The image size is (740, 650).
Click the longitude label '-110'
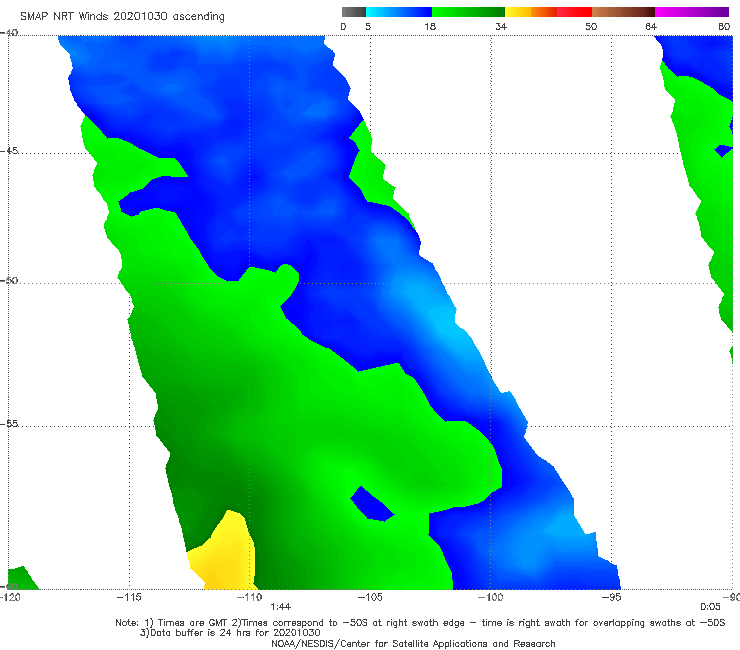point(250,597)
